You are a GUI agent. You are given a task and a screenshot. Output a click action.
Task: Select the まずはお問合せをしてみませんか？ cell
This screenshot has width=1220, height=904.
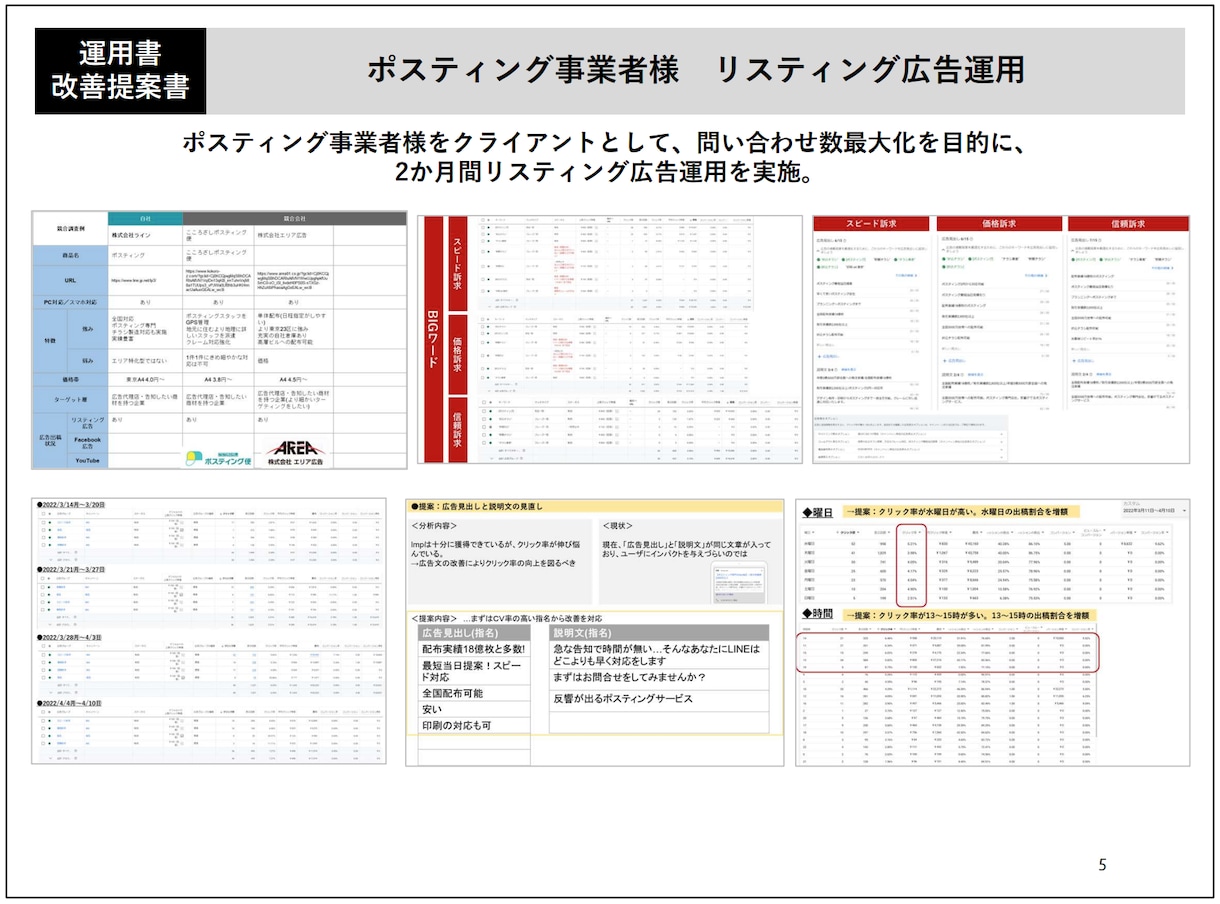pyautogui.click(x=658, y=678)
